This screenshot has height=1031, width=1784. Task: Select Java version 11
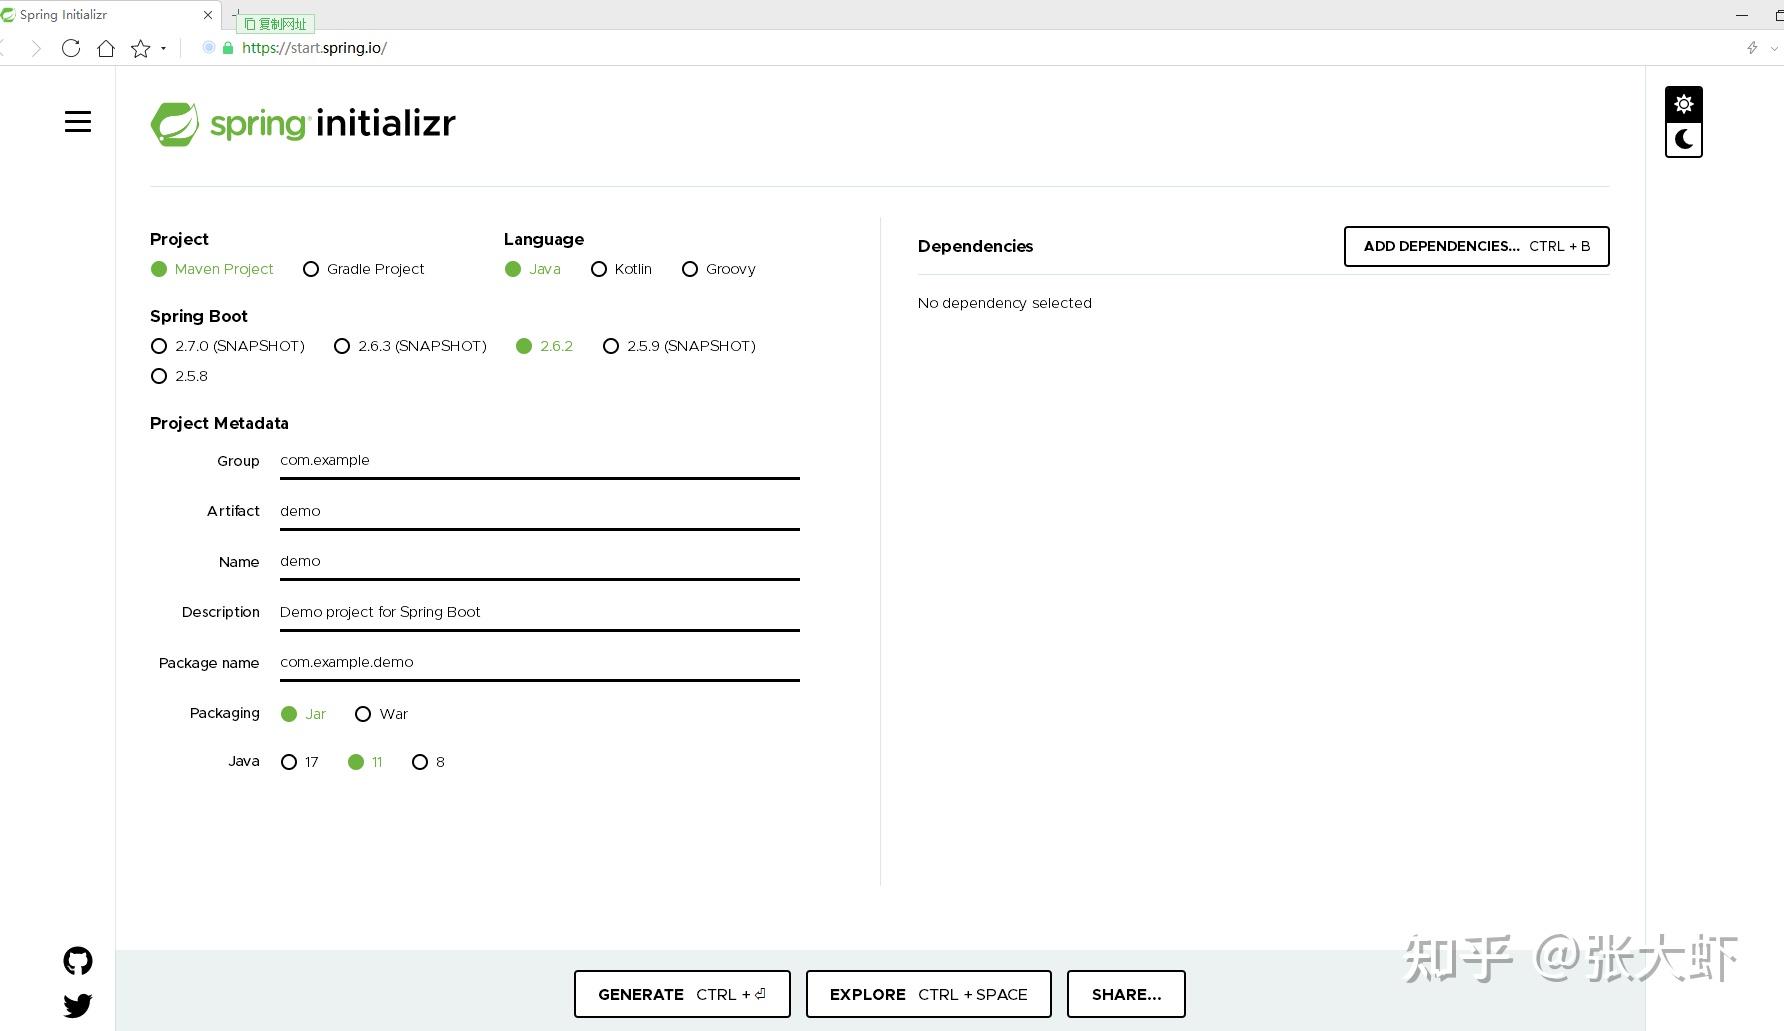pyautogui.click(x=365, y=762)
